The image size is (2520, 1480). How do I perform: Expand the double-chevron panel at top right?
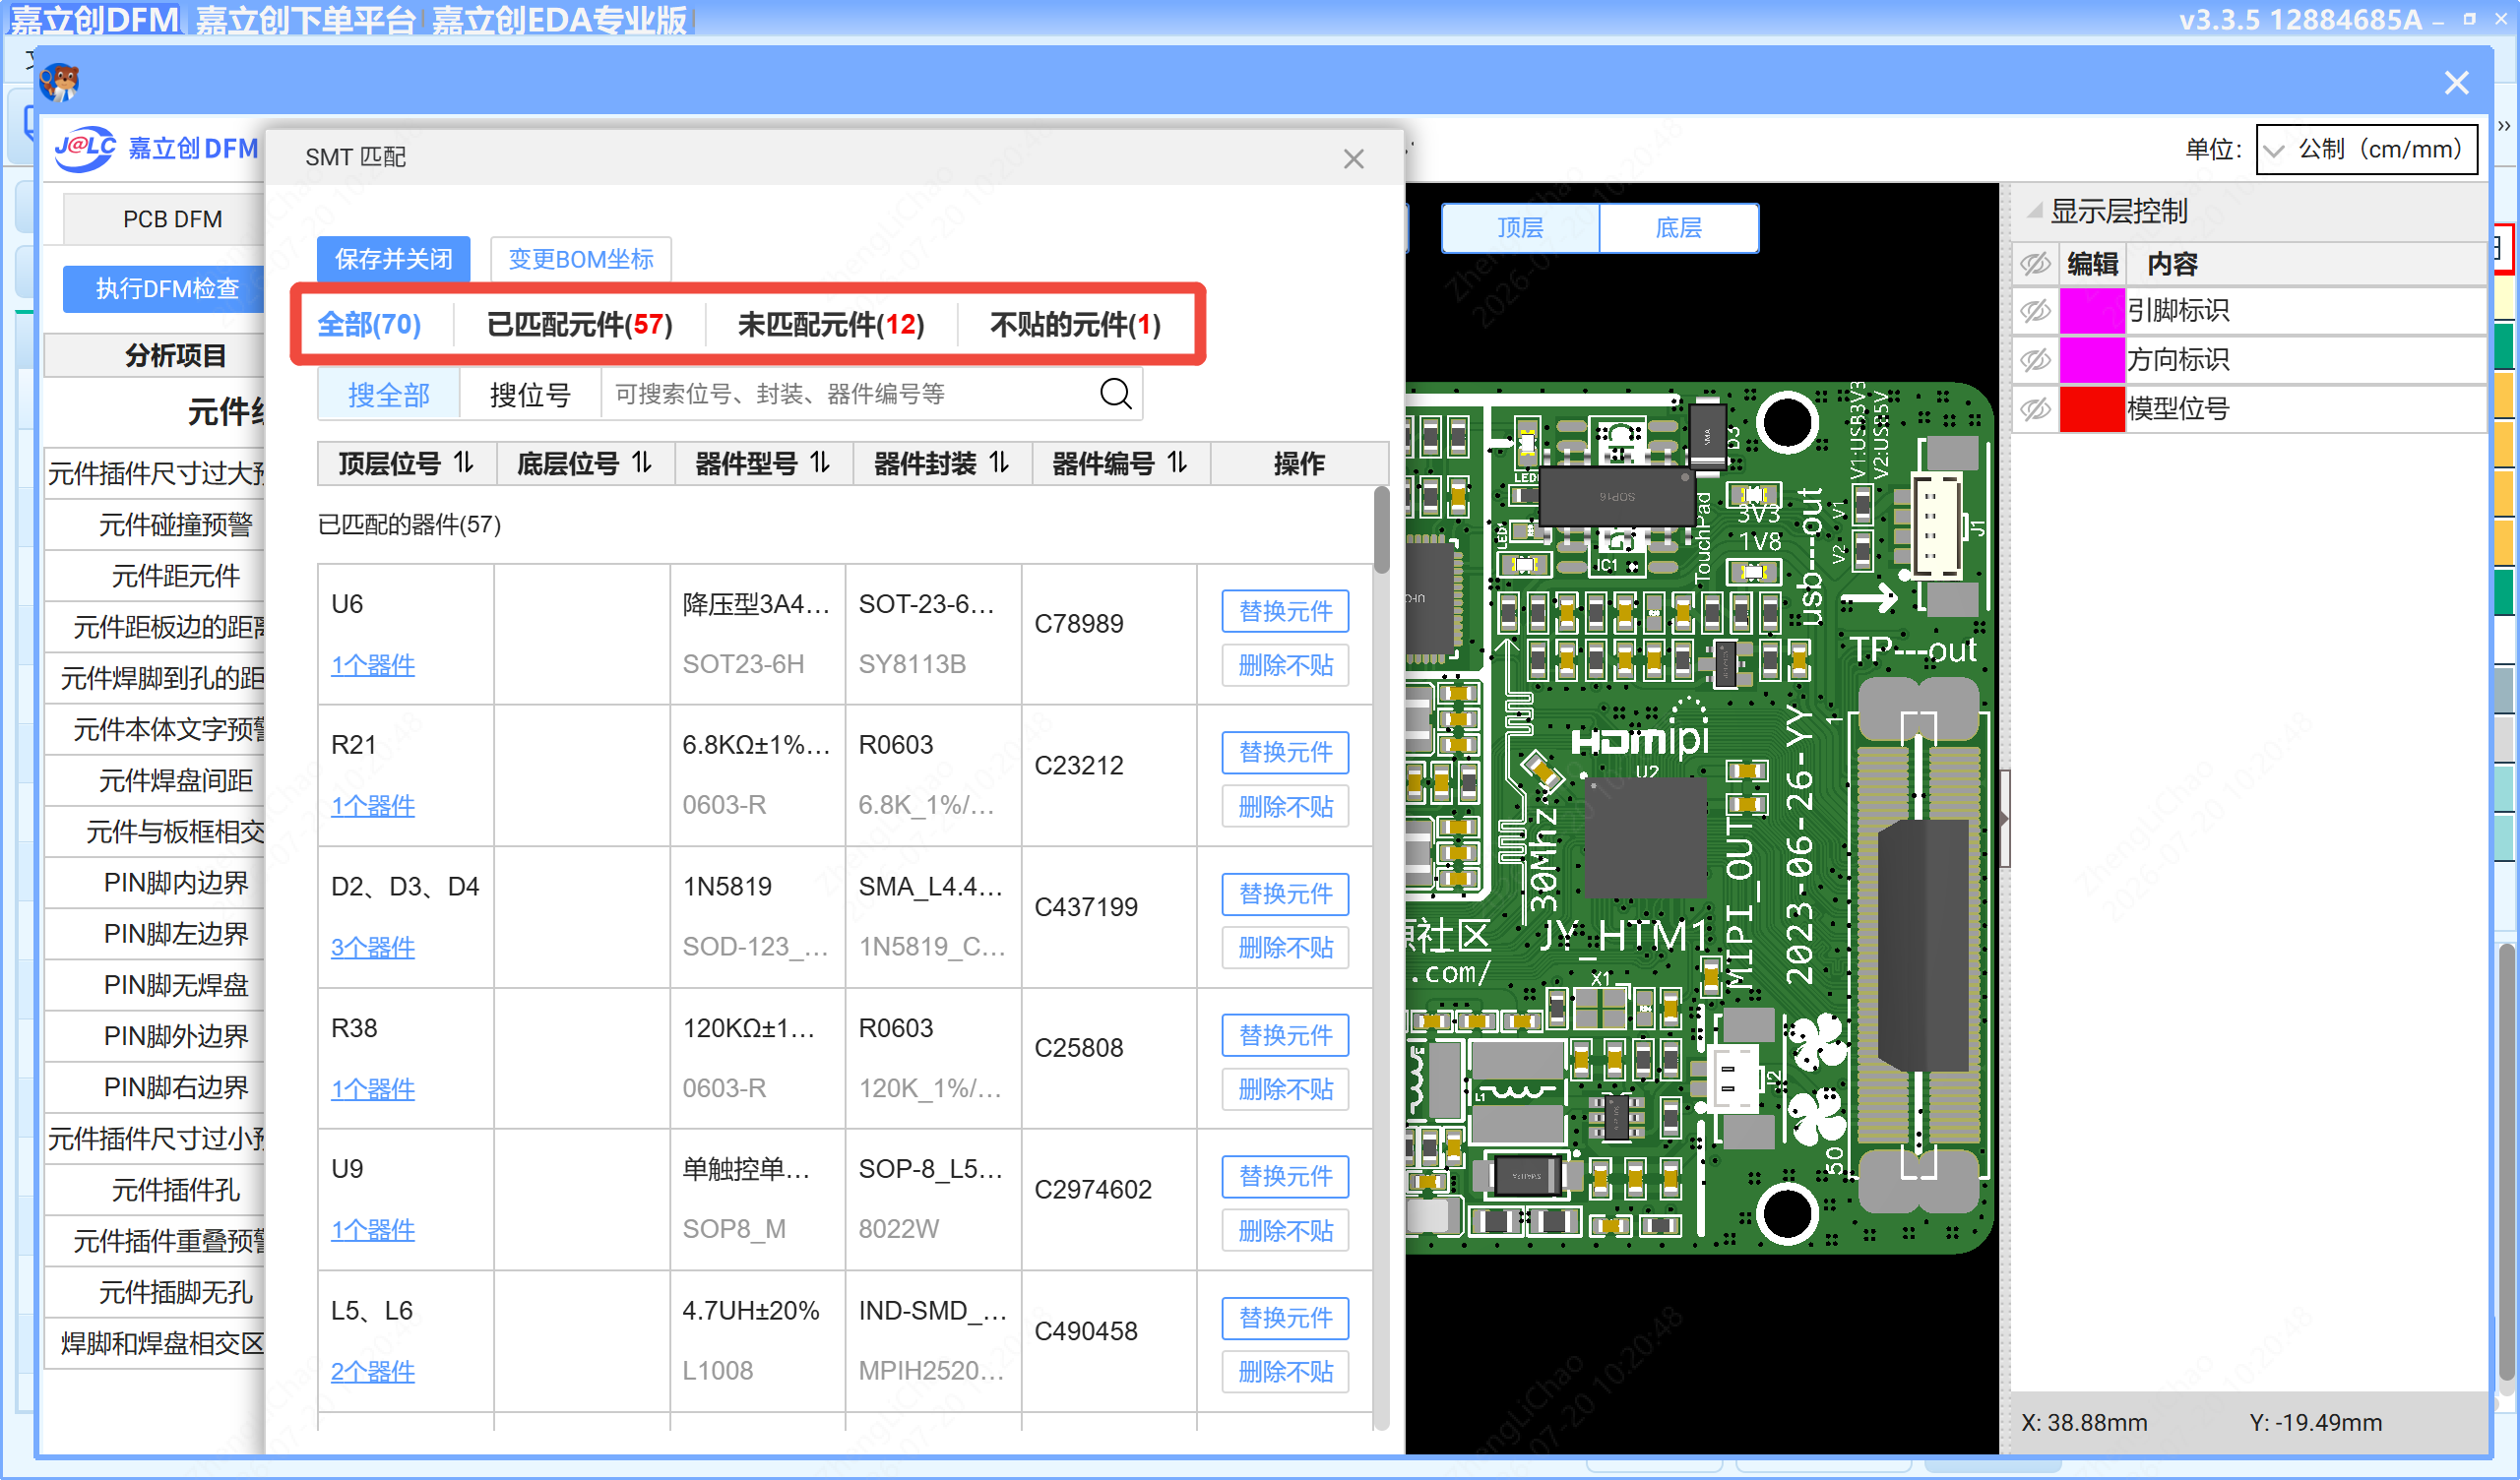click(x=2504, y=126)
